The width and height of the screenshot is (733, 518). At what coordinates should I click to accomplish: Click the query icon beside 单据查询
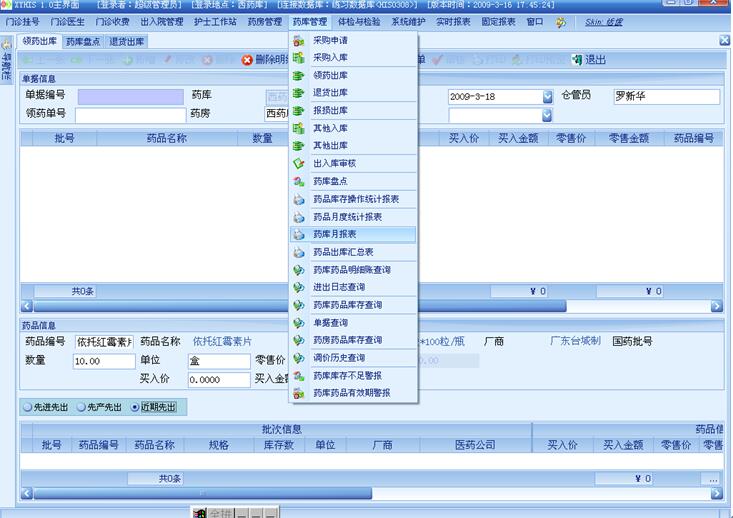point(299,323)
